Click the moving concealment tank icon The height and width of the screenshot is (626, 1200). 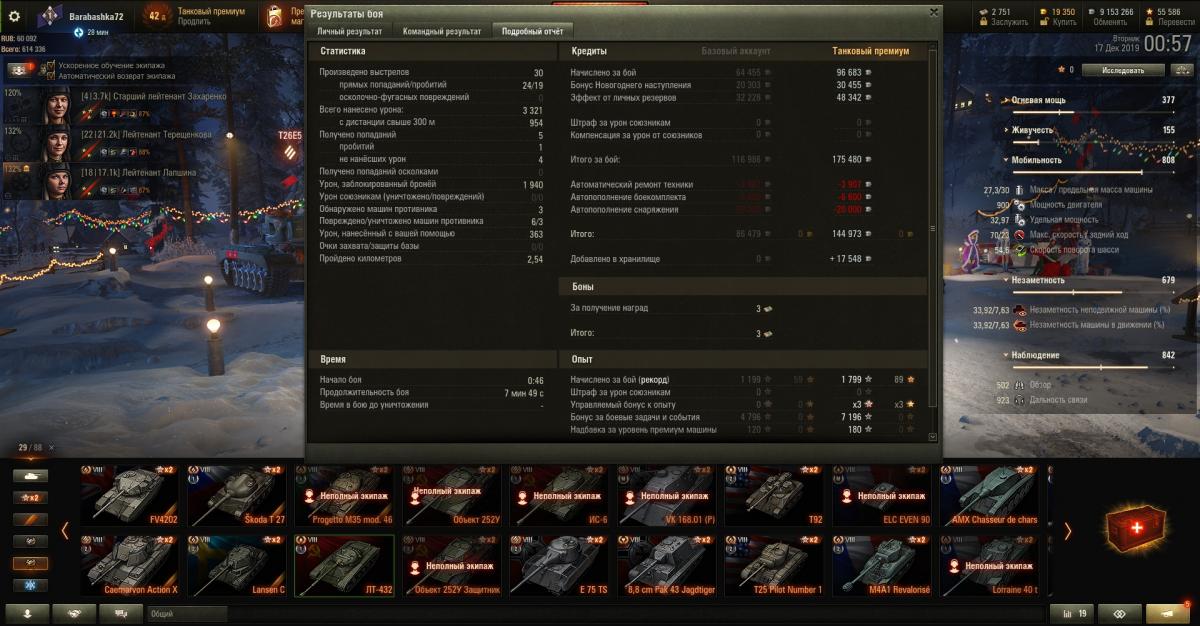coord(1021,325)
